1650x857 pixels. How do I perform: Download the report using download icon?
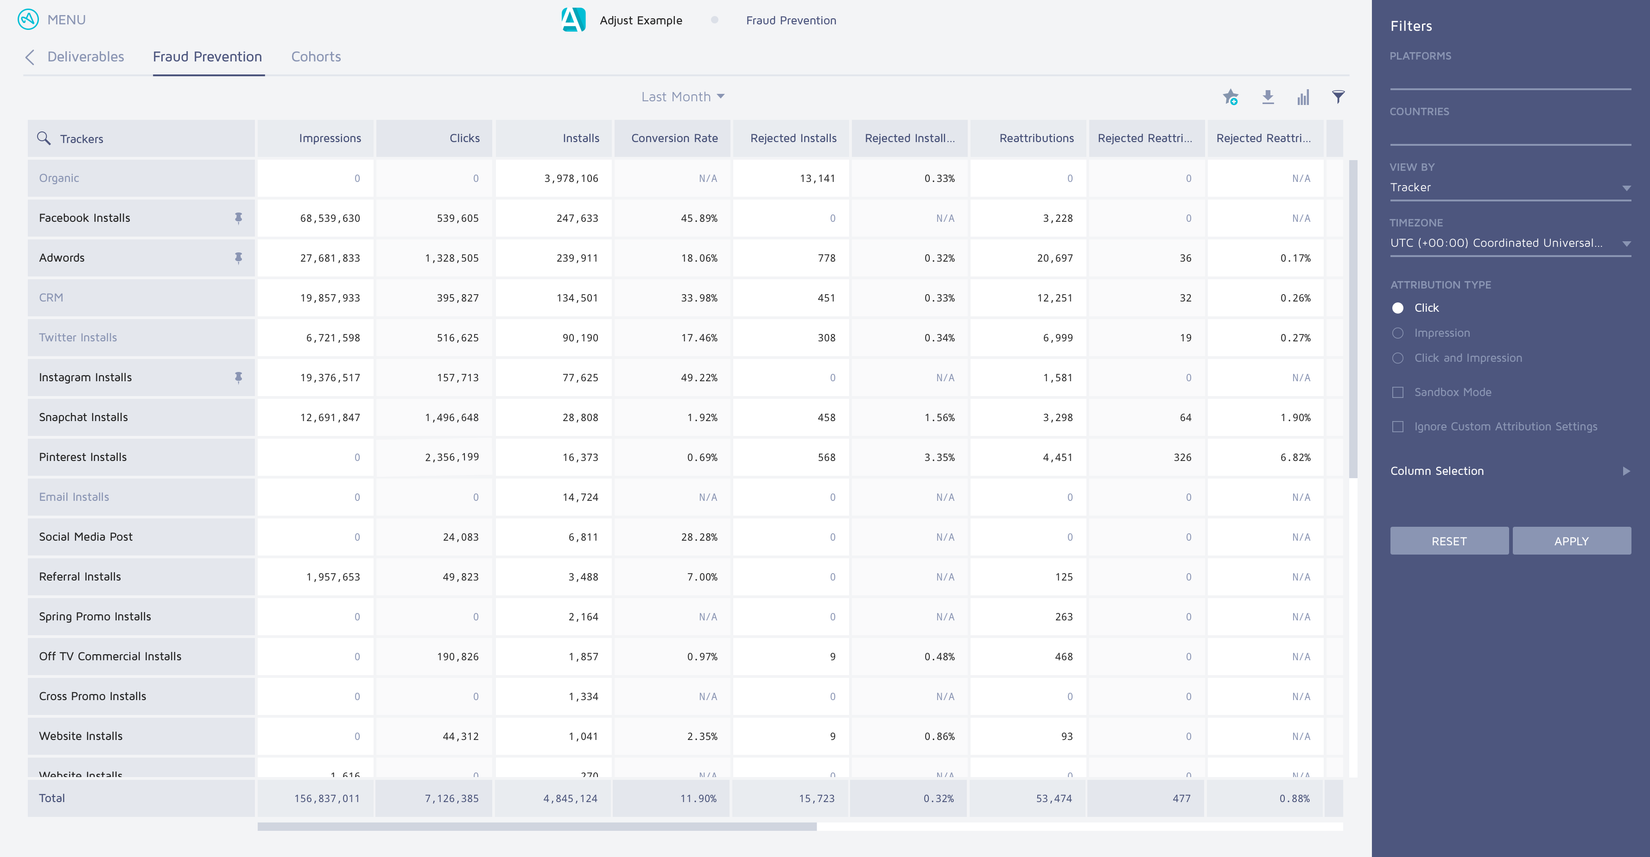pyautogui.click(x=1267, y=97)
